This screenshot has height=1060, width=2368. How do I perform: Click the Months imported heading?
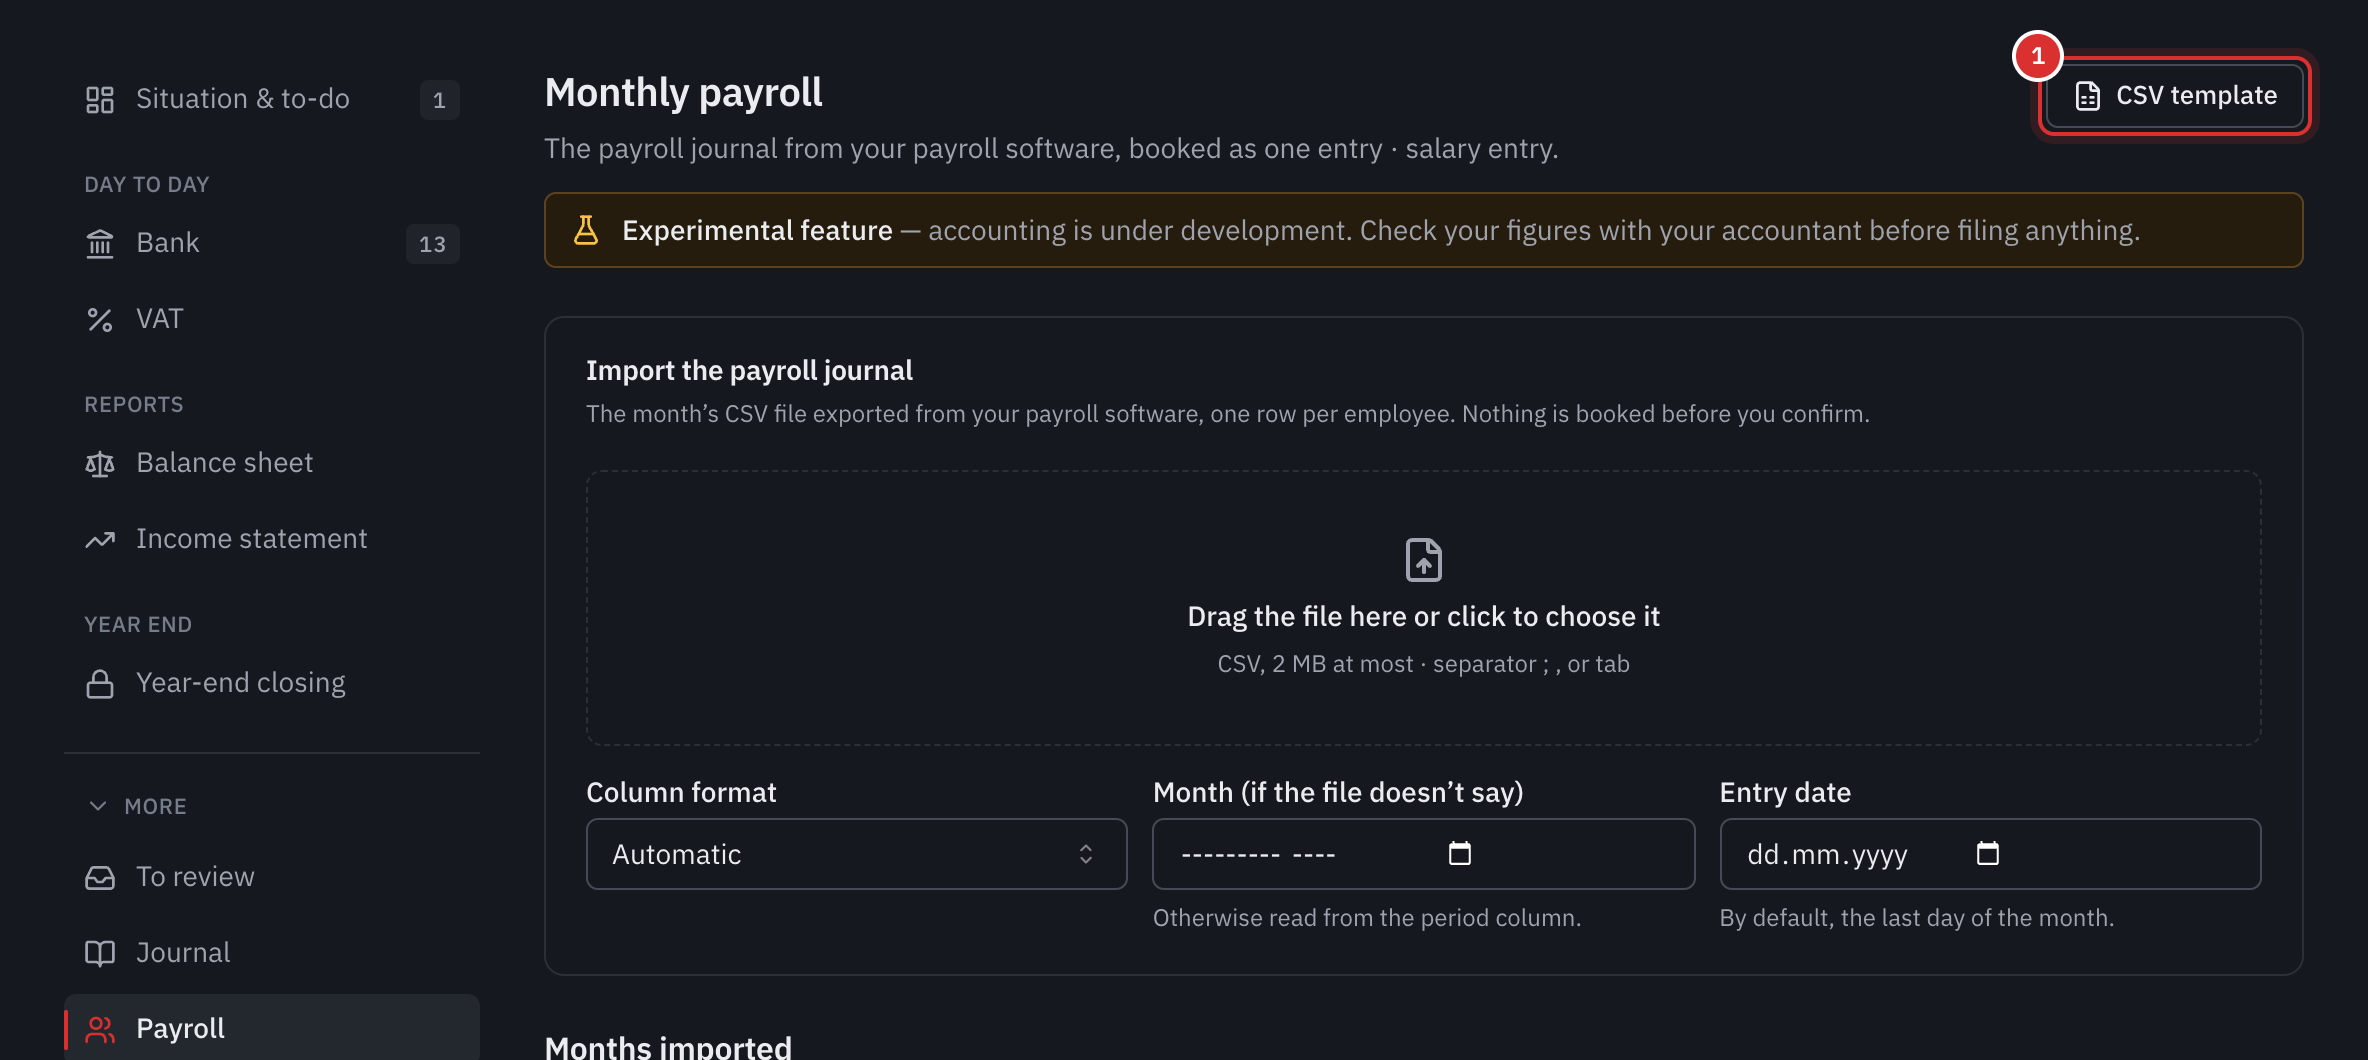tap(668, 1046)
